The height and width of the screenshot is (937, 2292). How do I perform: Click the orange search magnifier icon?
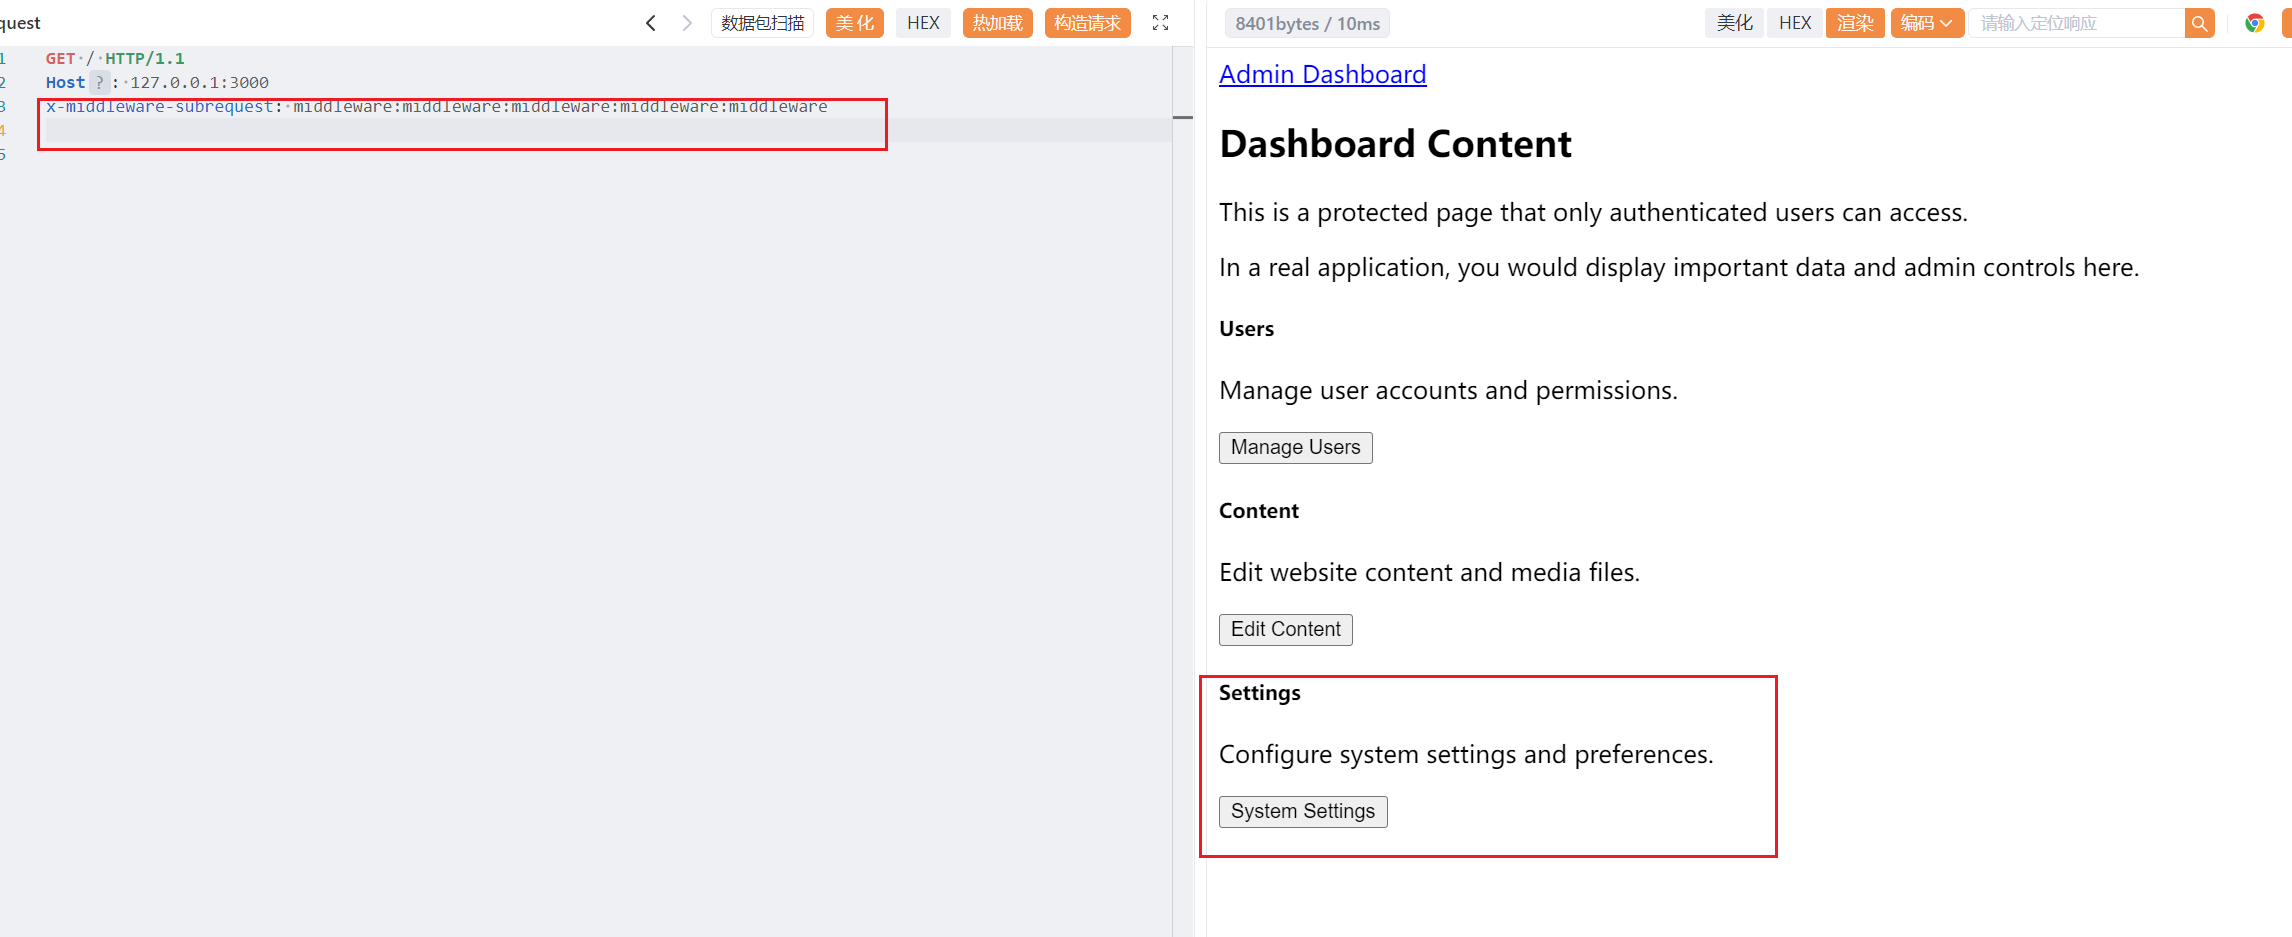pyautogui.click(x=2199, y=23)
